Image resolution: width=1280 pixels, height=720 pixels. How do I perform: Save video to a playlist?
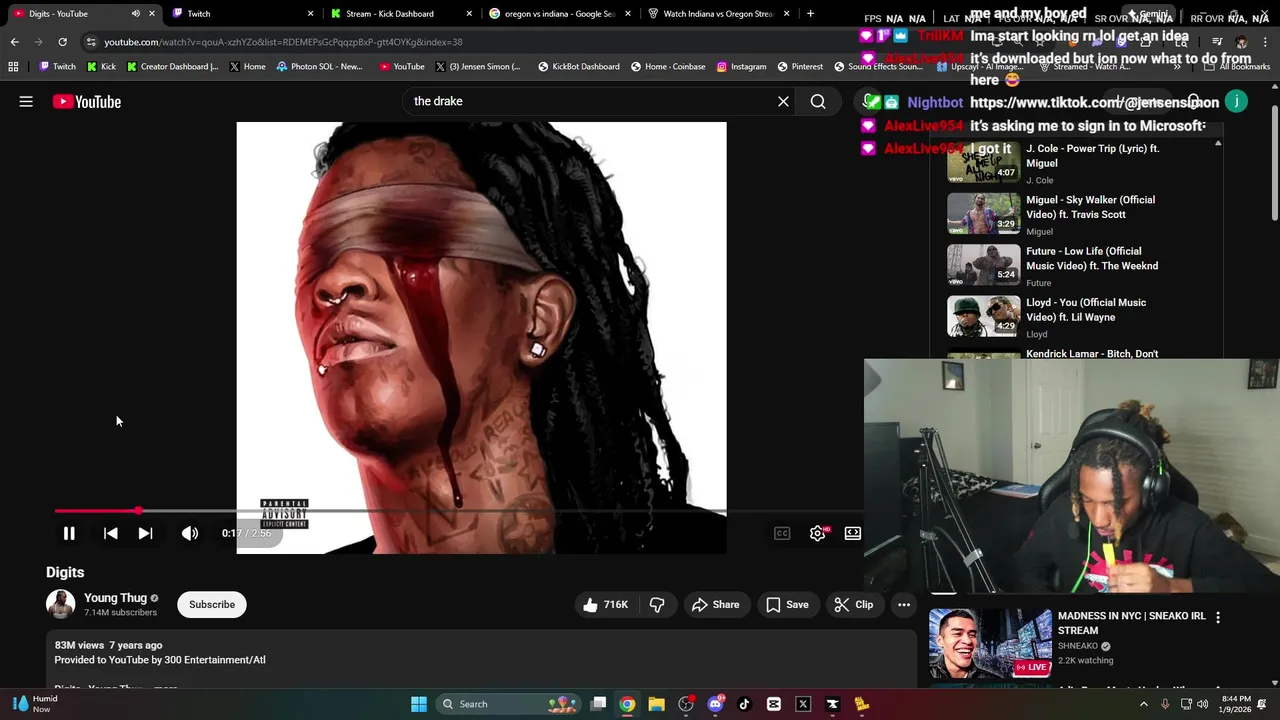pos(788,604)
